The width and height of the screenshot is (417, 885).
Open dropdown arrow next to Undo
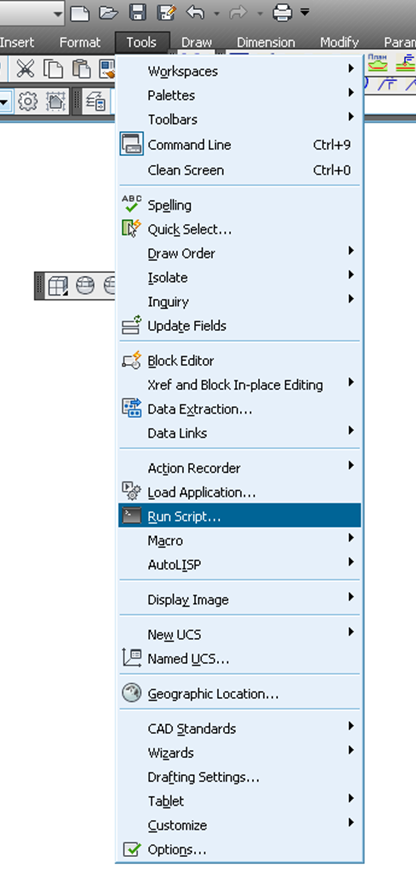[x=216, y=12]
